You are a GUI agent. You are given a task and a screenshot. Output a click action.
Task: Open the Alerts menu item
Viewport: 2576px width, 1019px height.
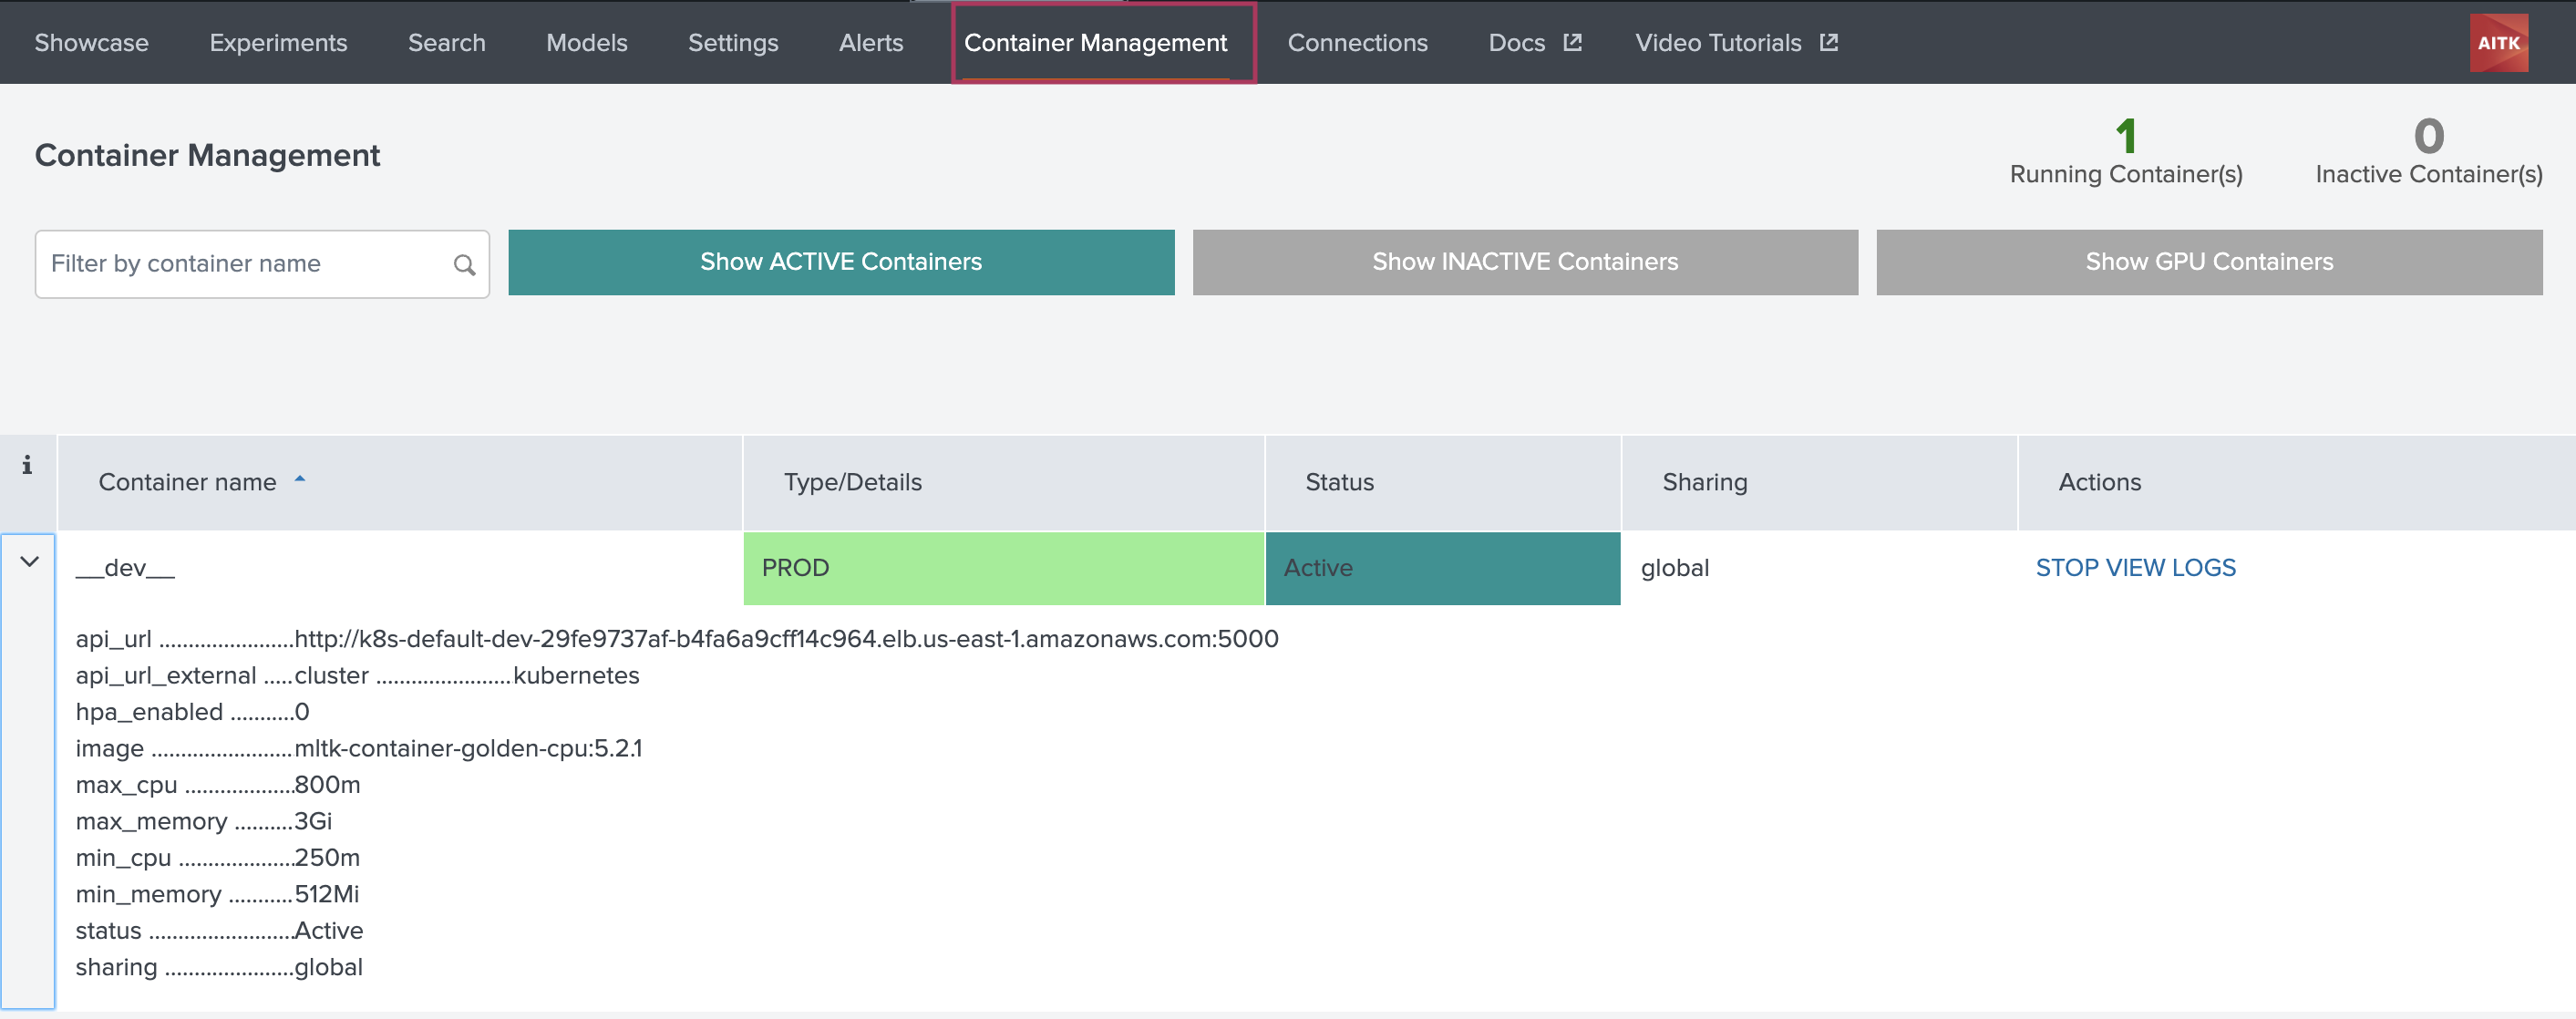[870, 43]
